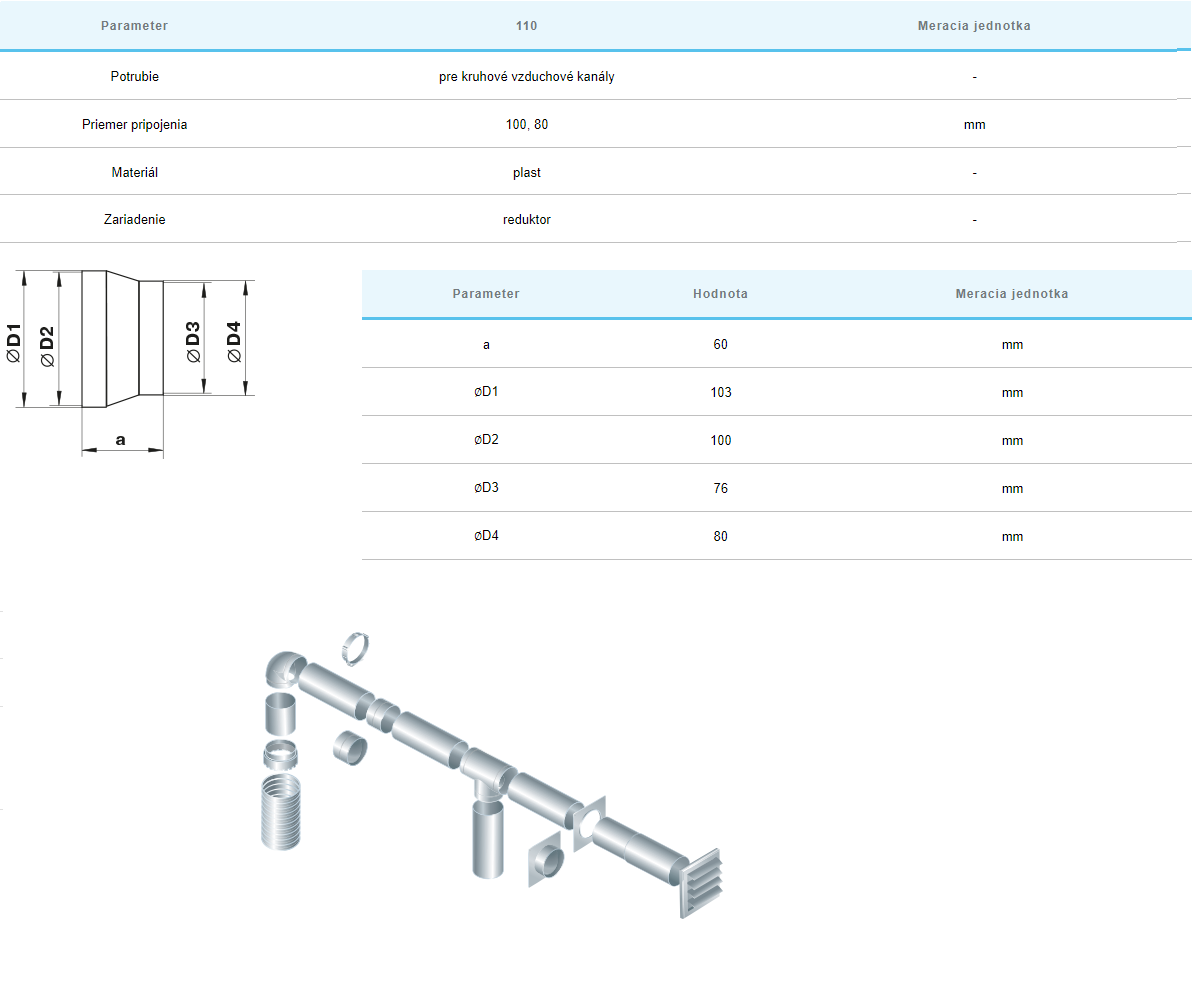Click the ØD4 label in dimension drawing
Viewport: 1192px width, 1008px height.
pos(234,341)
